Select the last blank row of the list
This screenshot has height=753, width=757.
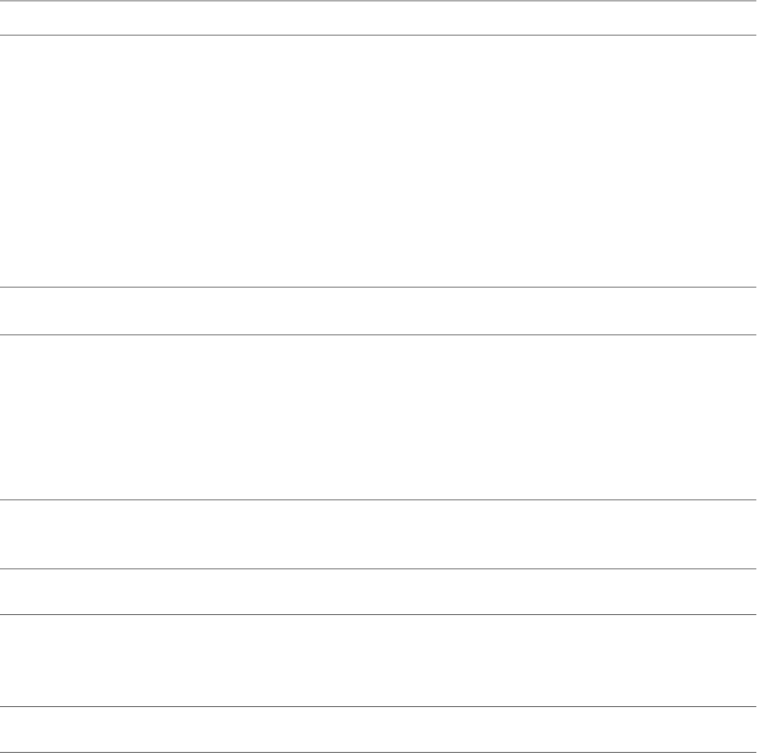coord(378,729)
